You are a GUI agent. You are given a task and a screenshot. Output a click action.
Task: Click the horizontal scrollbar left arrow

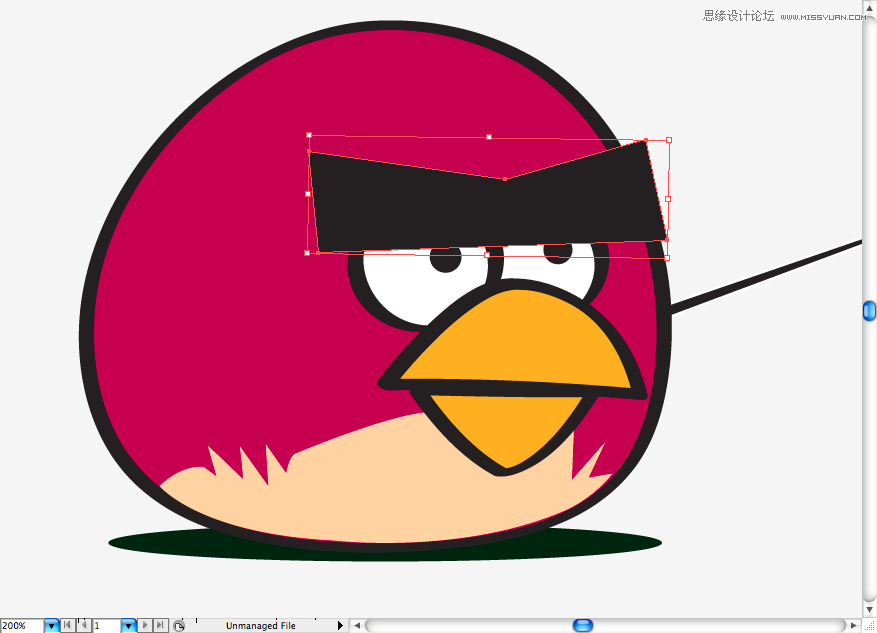(357, 626)
